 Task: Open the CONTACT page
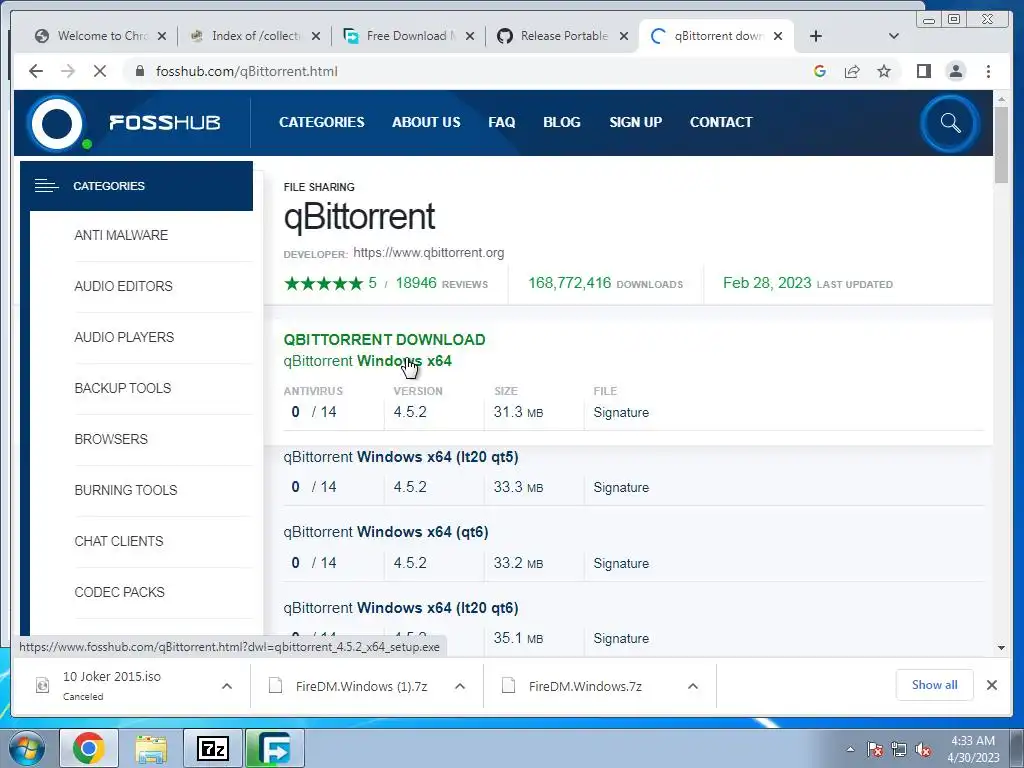721,122
